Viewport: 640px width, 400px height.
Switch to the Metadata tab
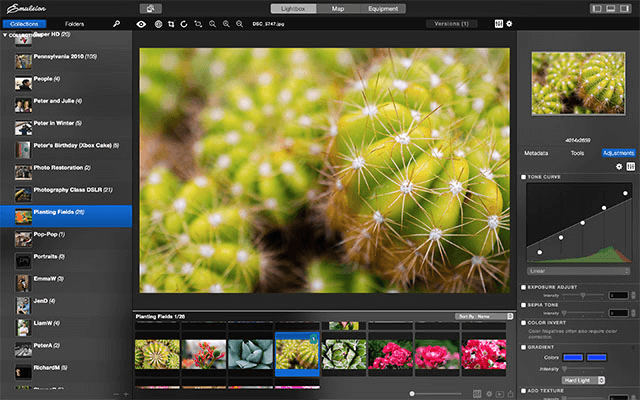(x=537, y=153)
